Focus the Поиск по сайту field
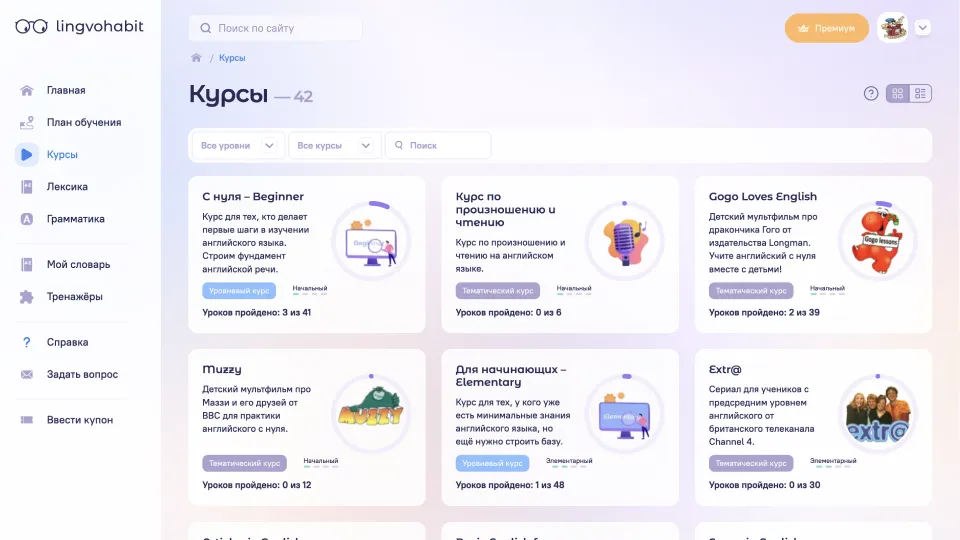Image resolution: width=960 pixels, height=540 pixels. (275, 28)
